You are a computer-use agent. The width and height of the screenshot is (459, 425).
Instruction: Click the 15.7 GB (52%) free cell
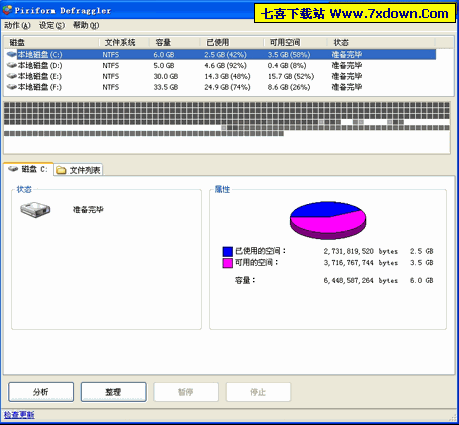[x=291, y=76]
